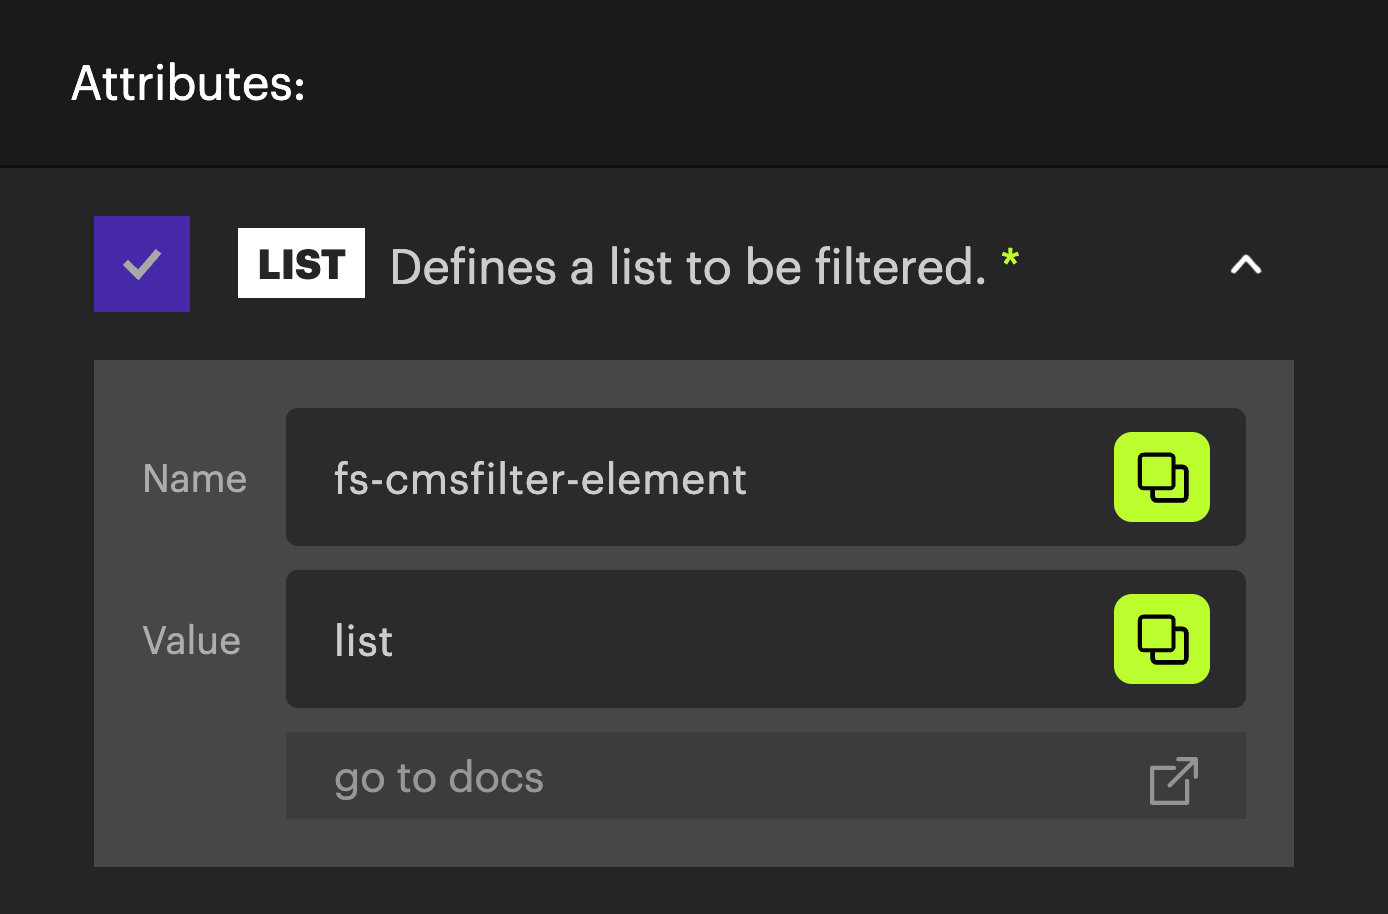The image size is (1388, 914).
Task: Click the list value field
Action: point(766,639)
